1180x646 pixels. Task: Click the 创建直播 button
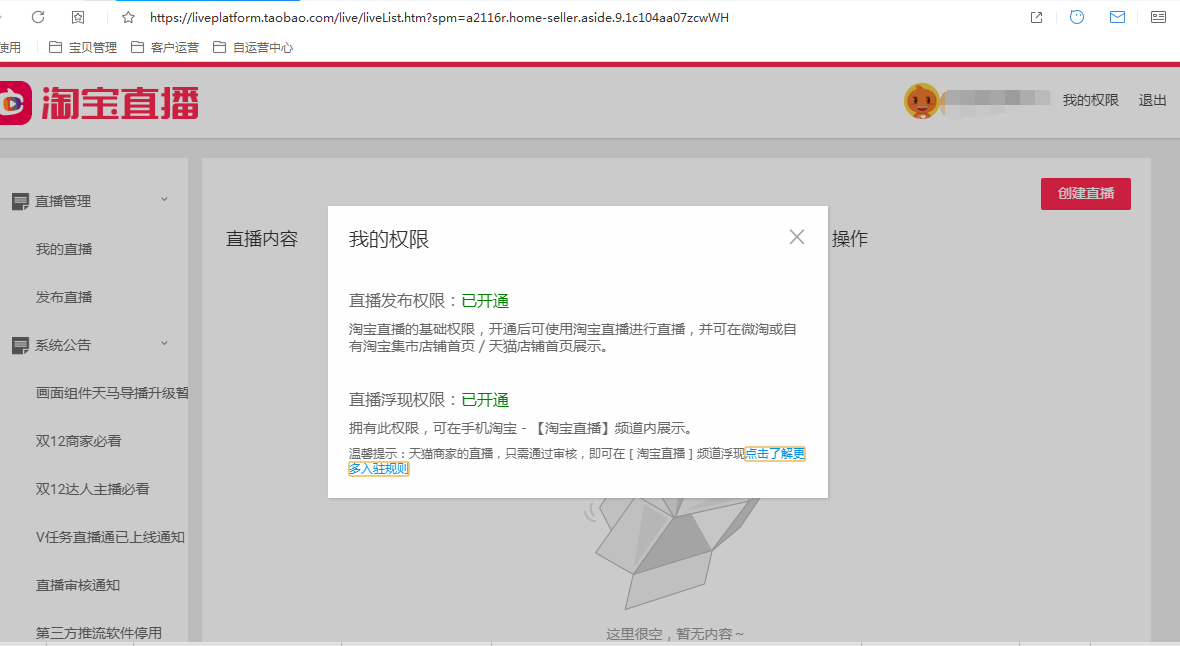tap(1085, 193)
